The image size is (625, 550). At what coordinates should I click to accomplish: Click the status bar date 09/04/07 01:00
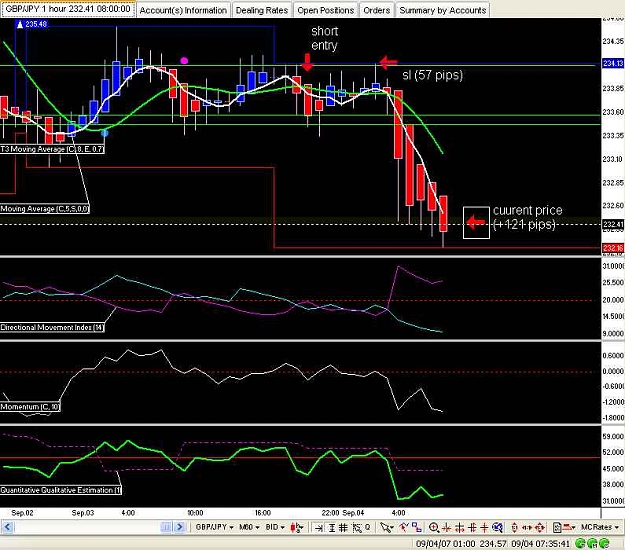(x=446, y=544)
